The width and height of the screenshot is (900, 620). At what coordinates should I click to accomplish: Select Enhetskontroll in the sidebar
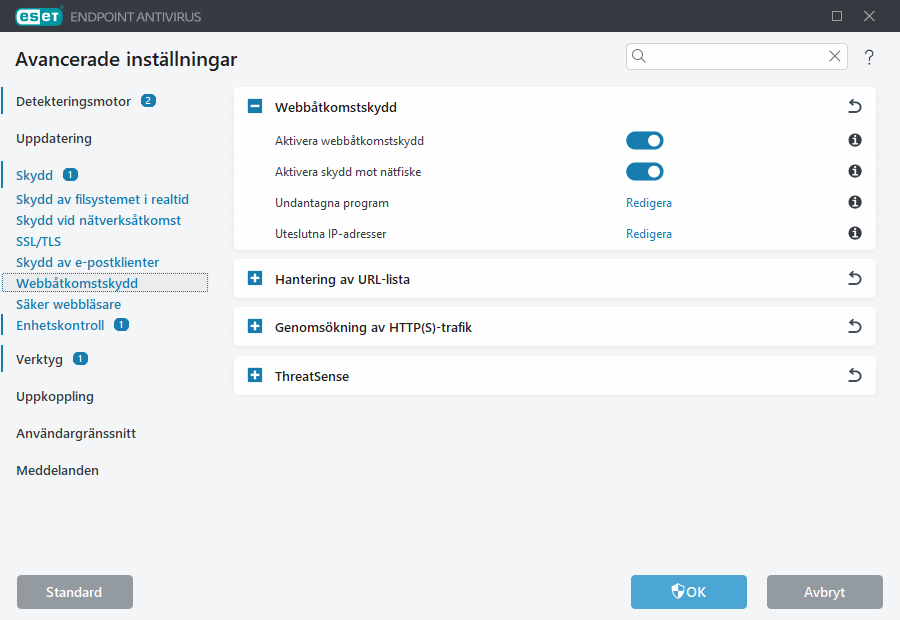click(x=61, y=324)
